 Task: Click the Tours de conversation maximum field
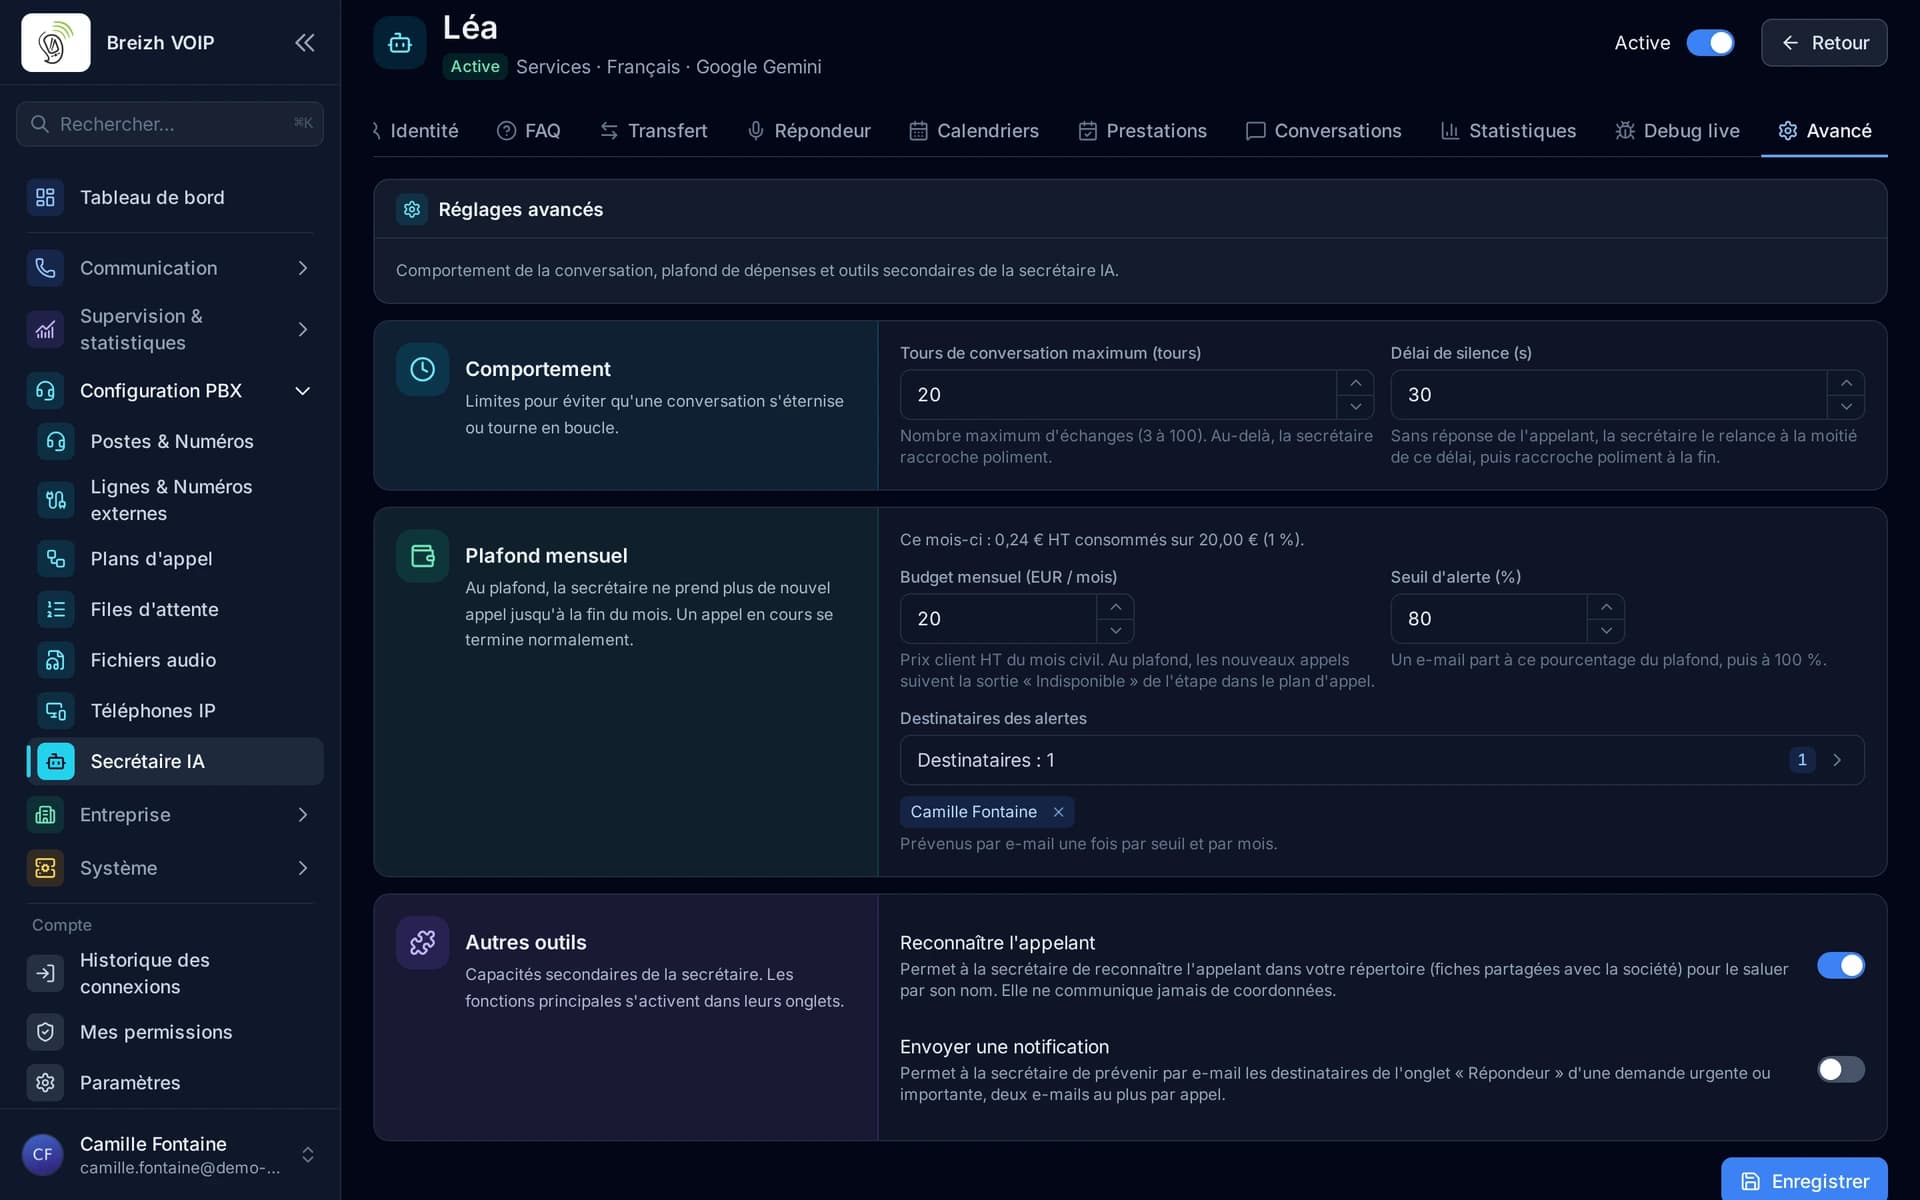[x=1118, y=395]
